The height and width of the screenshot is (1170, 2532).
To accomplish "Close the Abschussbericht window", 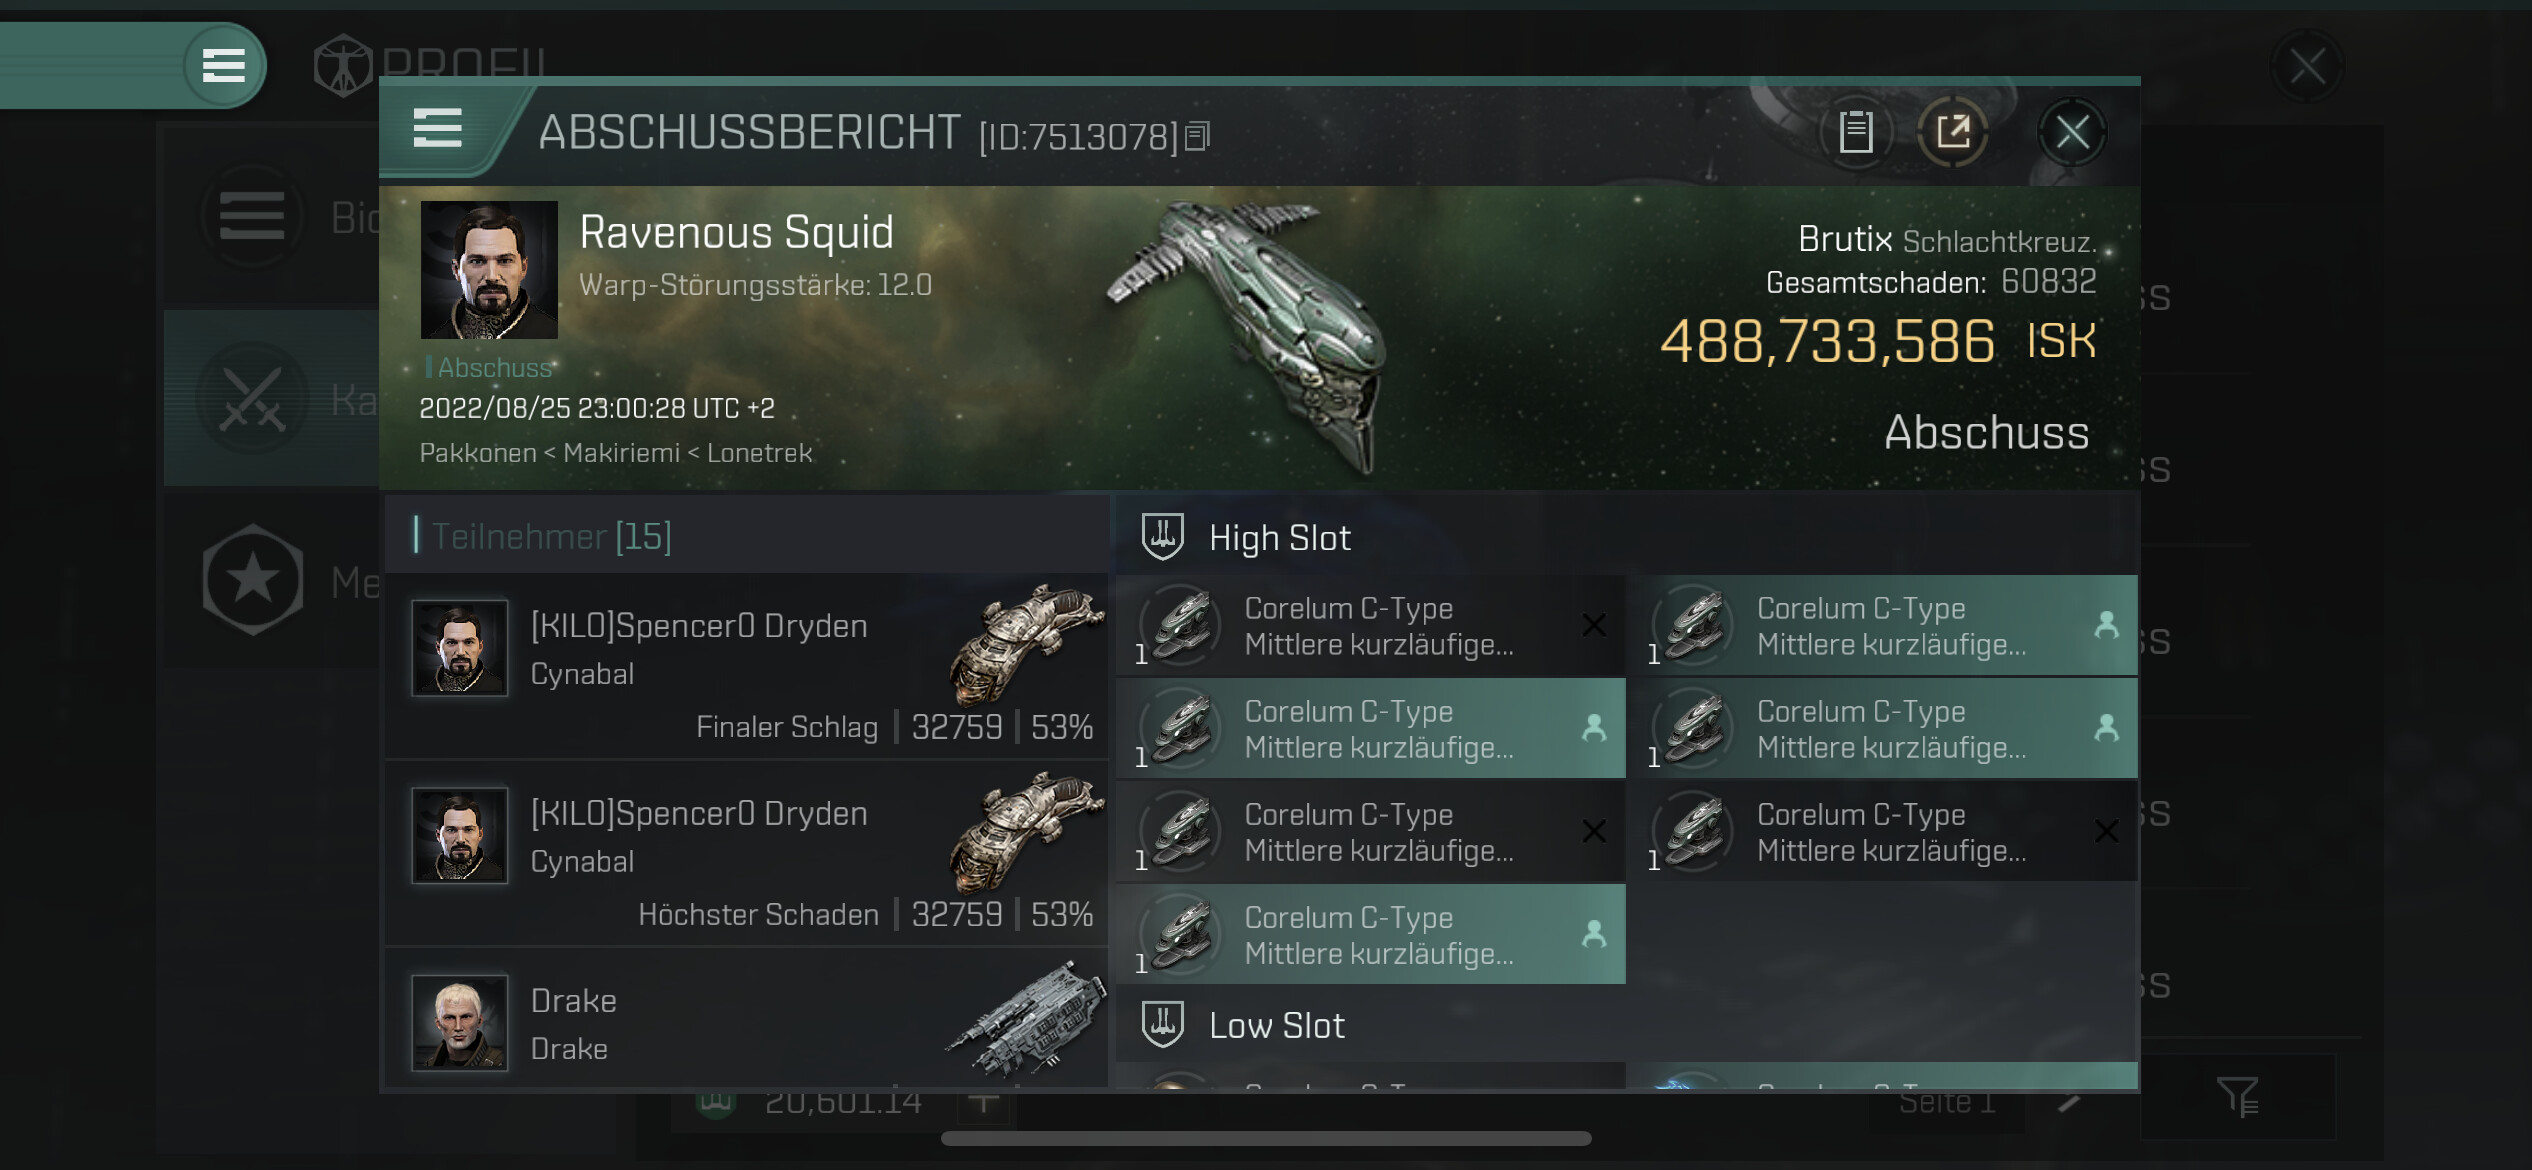I will tap(2072, 131).
